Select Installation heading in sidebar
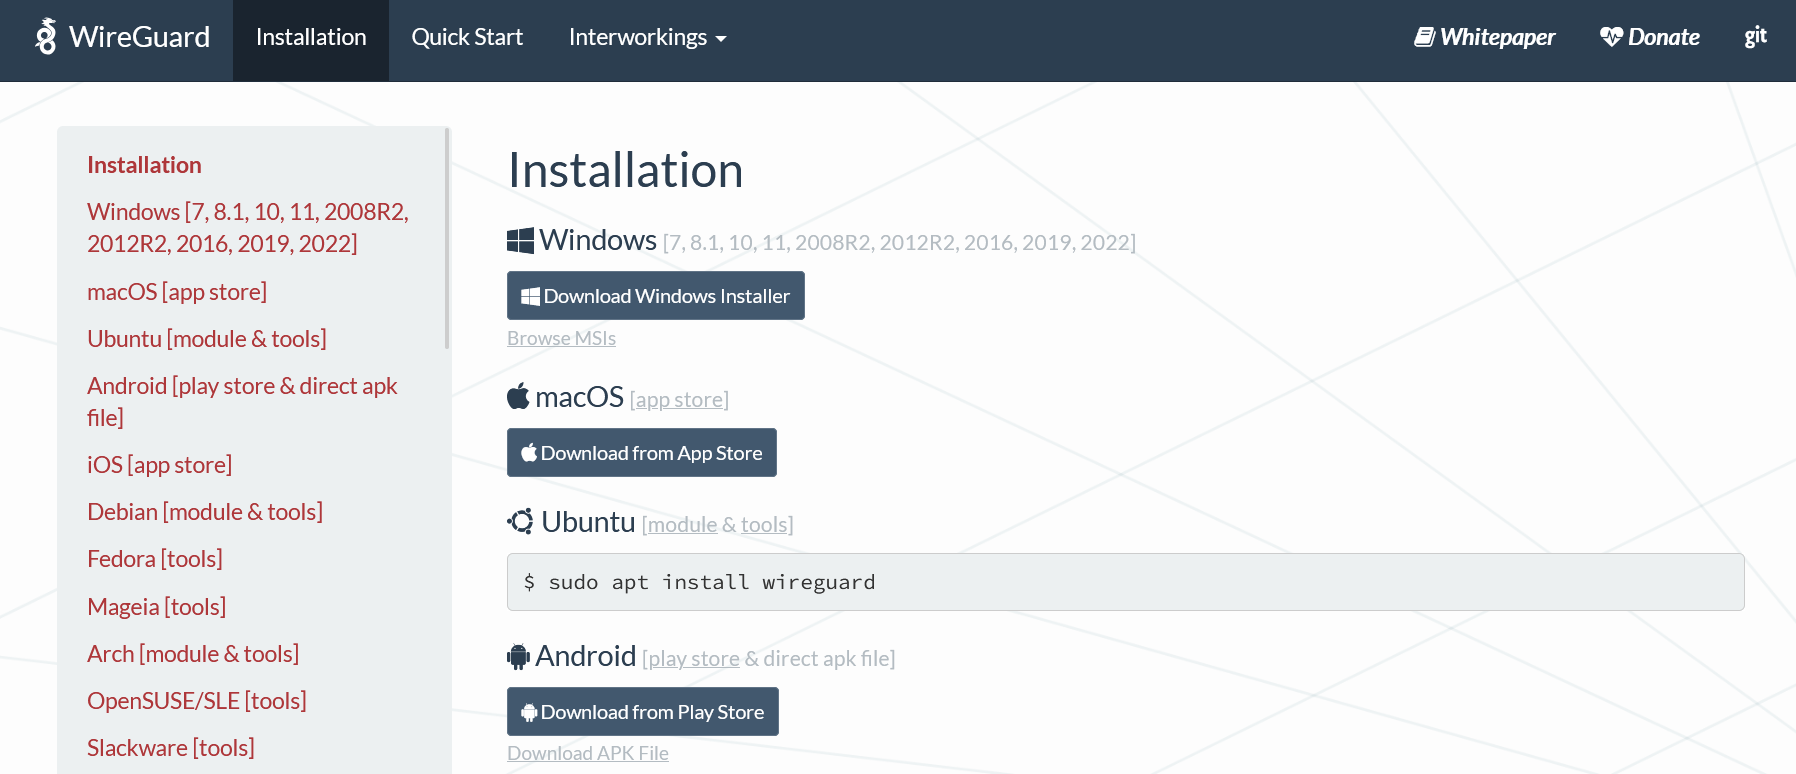The image size is (1796, 774). (144, 165)
